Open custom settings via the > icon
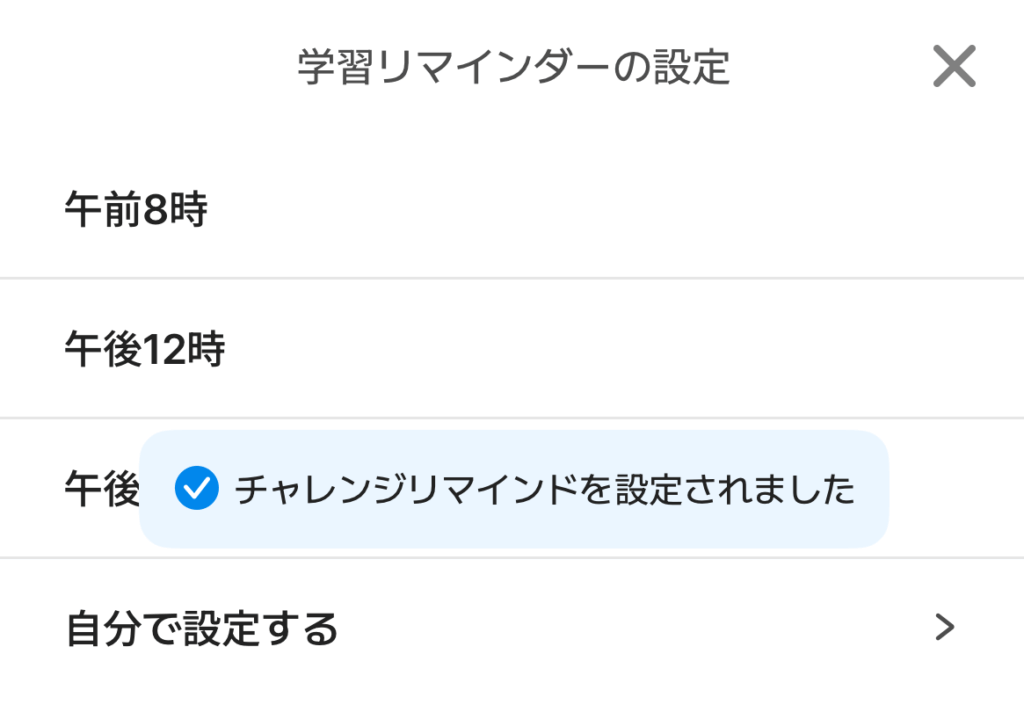Image resolution: width=1024 pixels, height=705 pixels. pos(944,627)
